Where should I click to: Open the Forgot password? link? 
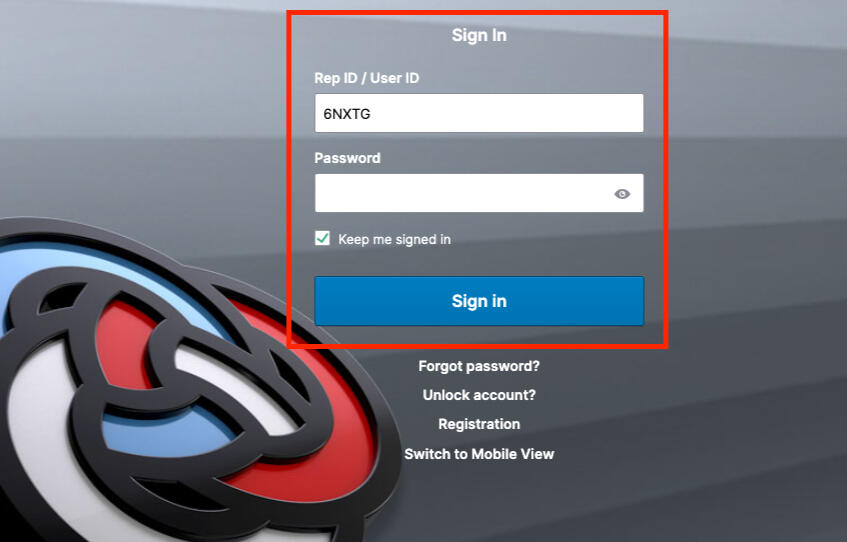point(479,366)
